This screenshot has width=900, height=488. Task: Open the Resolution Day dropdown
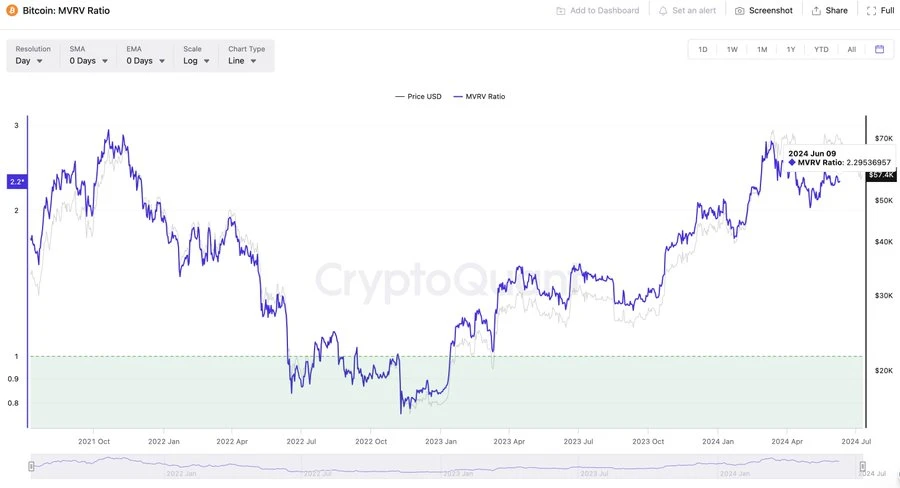tap(30, 61)
